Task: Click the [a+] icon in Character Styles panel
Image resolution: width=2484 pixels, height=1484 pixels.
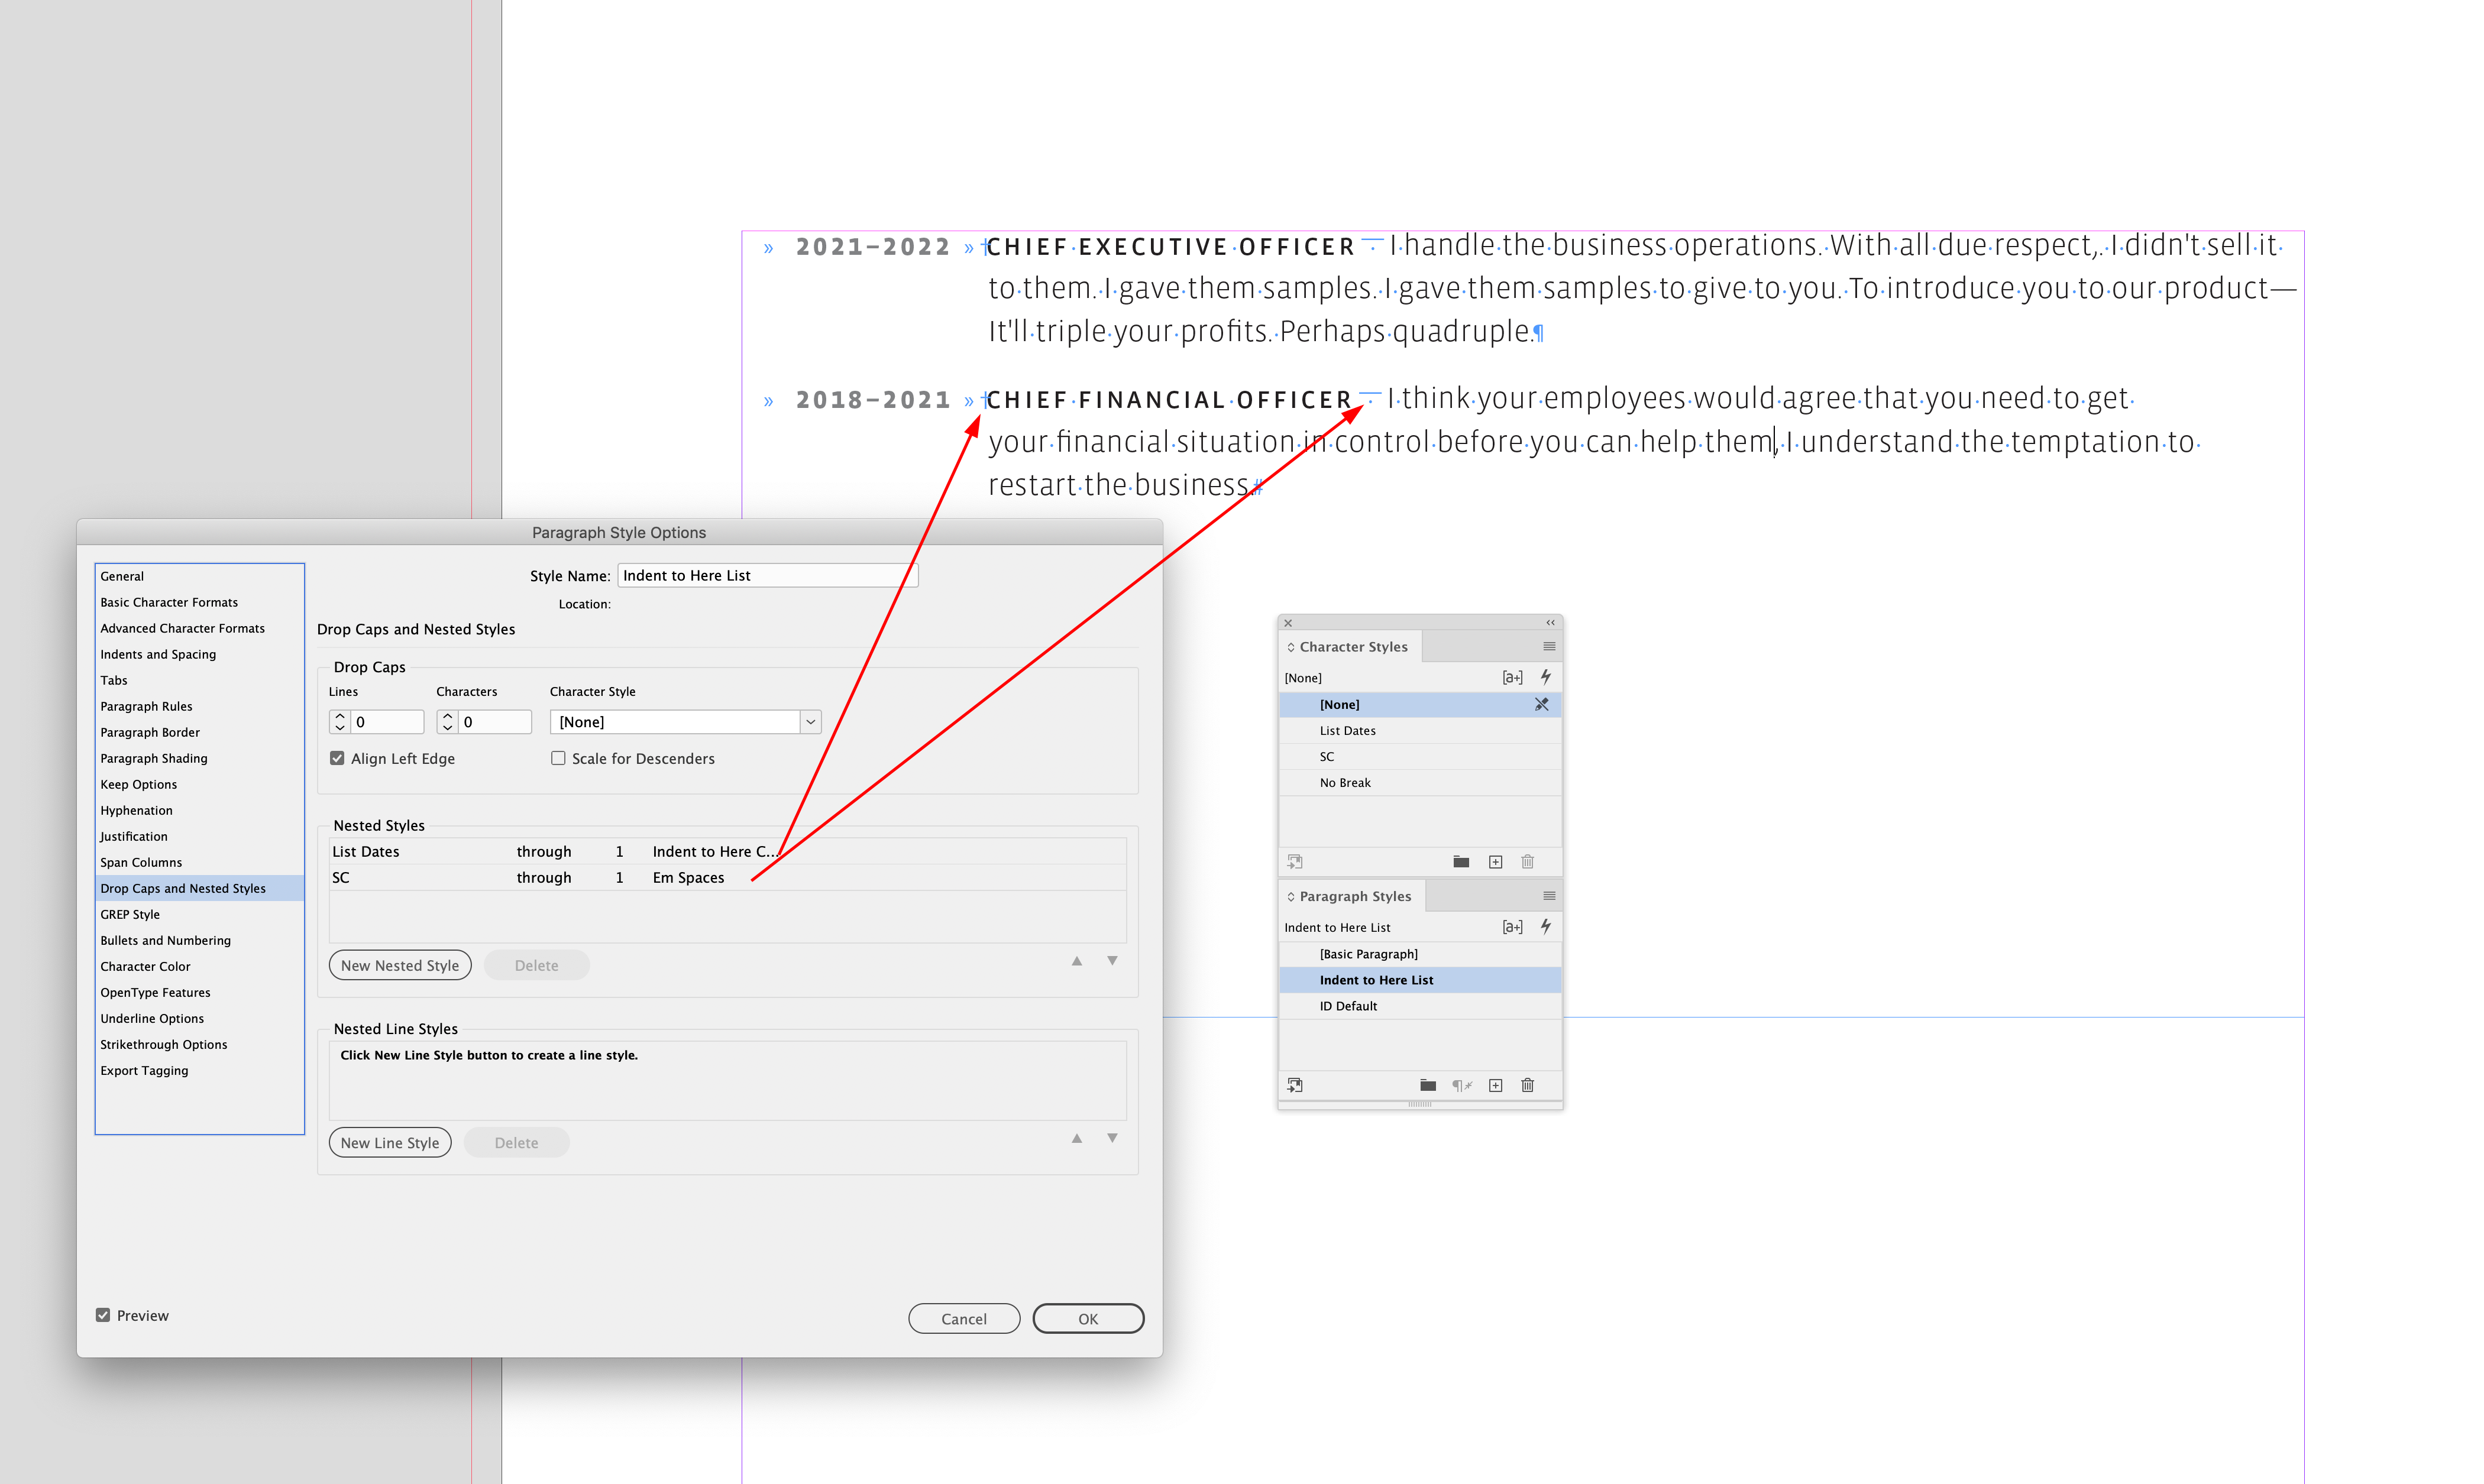Action: (1512, 677)
